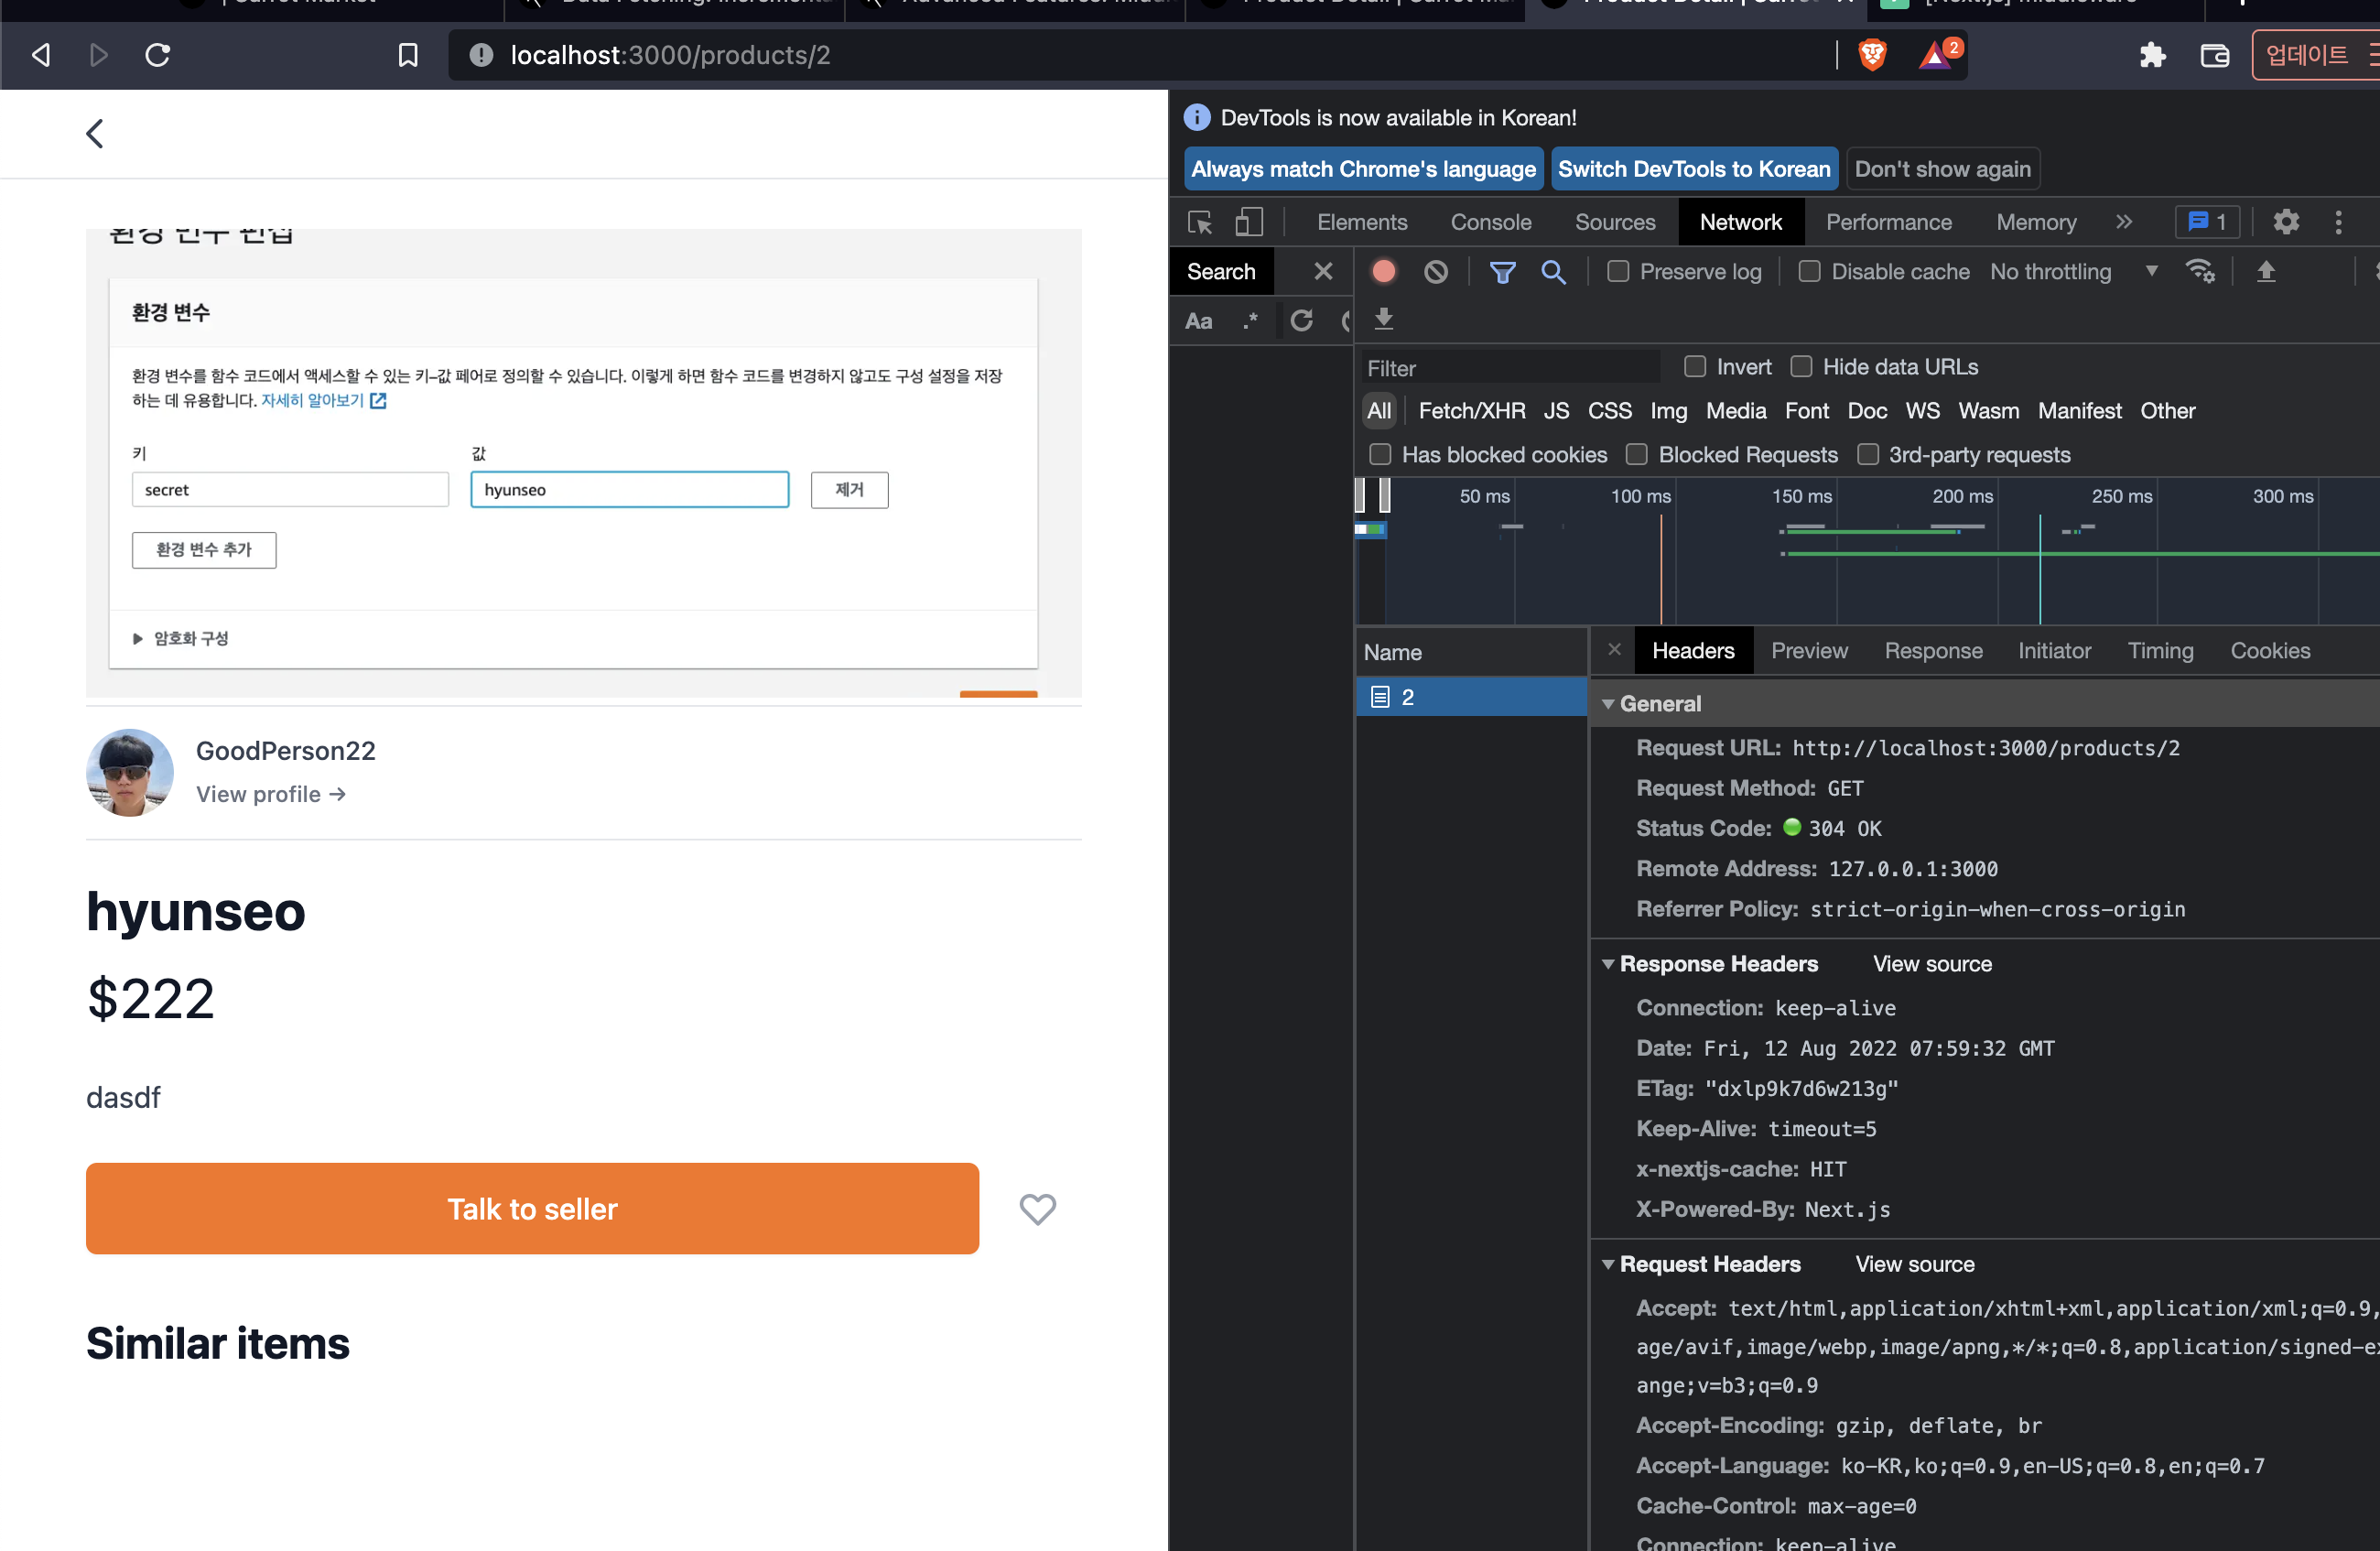Click the Brave shields lion icon
Viewport: 2380px width, 1551px height.
(x=1872, y=54)
